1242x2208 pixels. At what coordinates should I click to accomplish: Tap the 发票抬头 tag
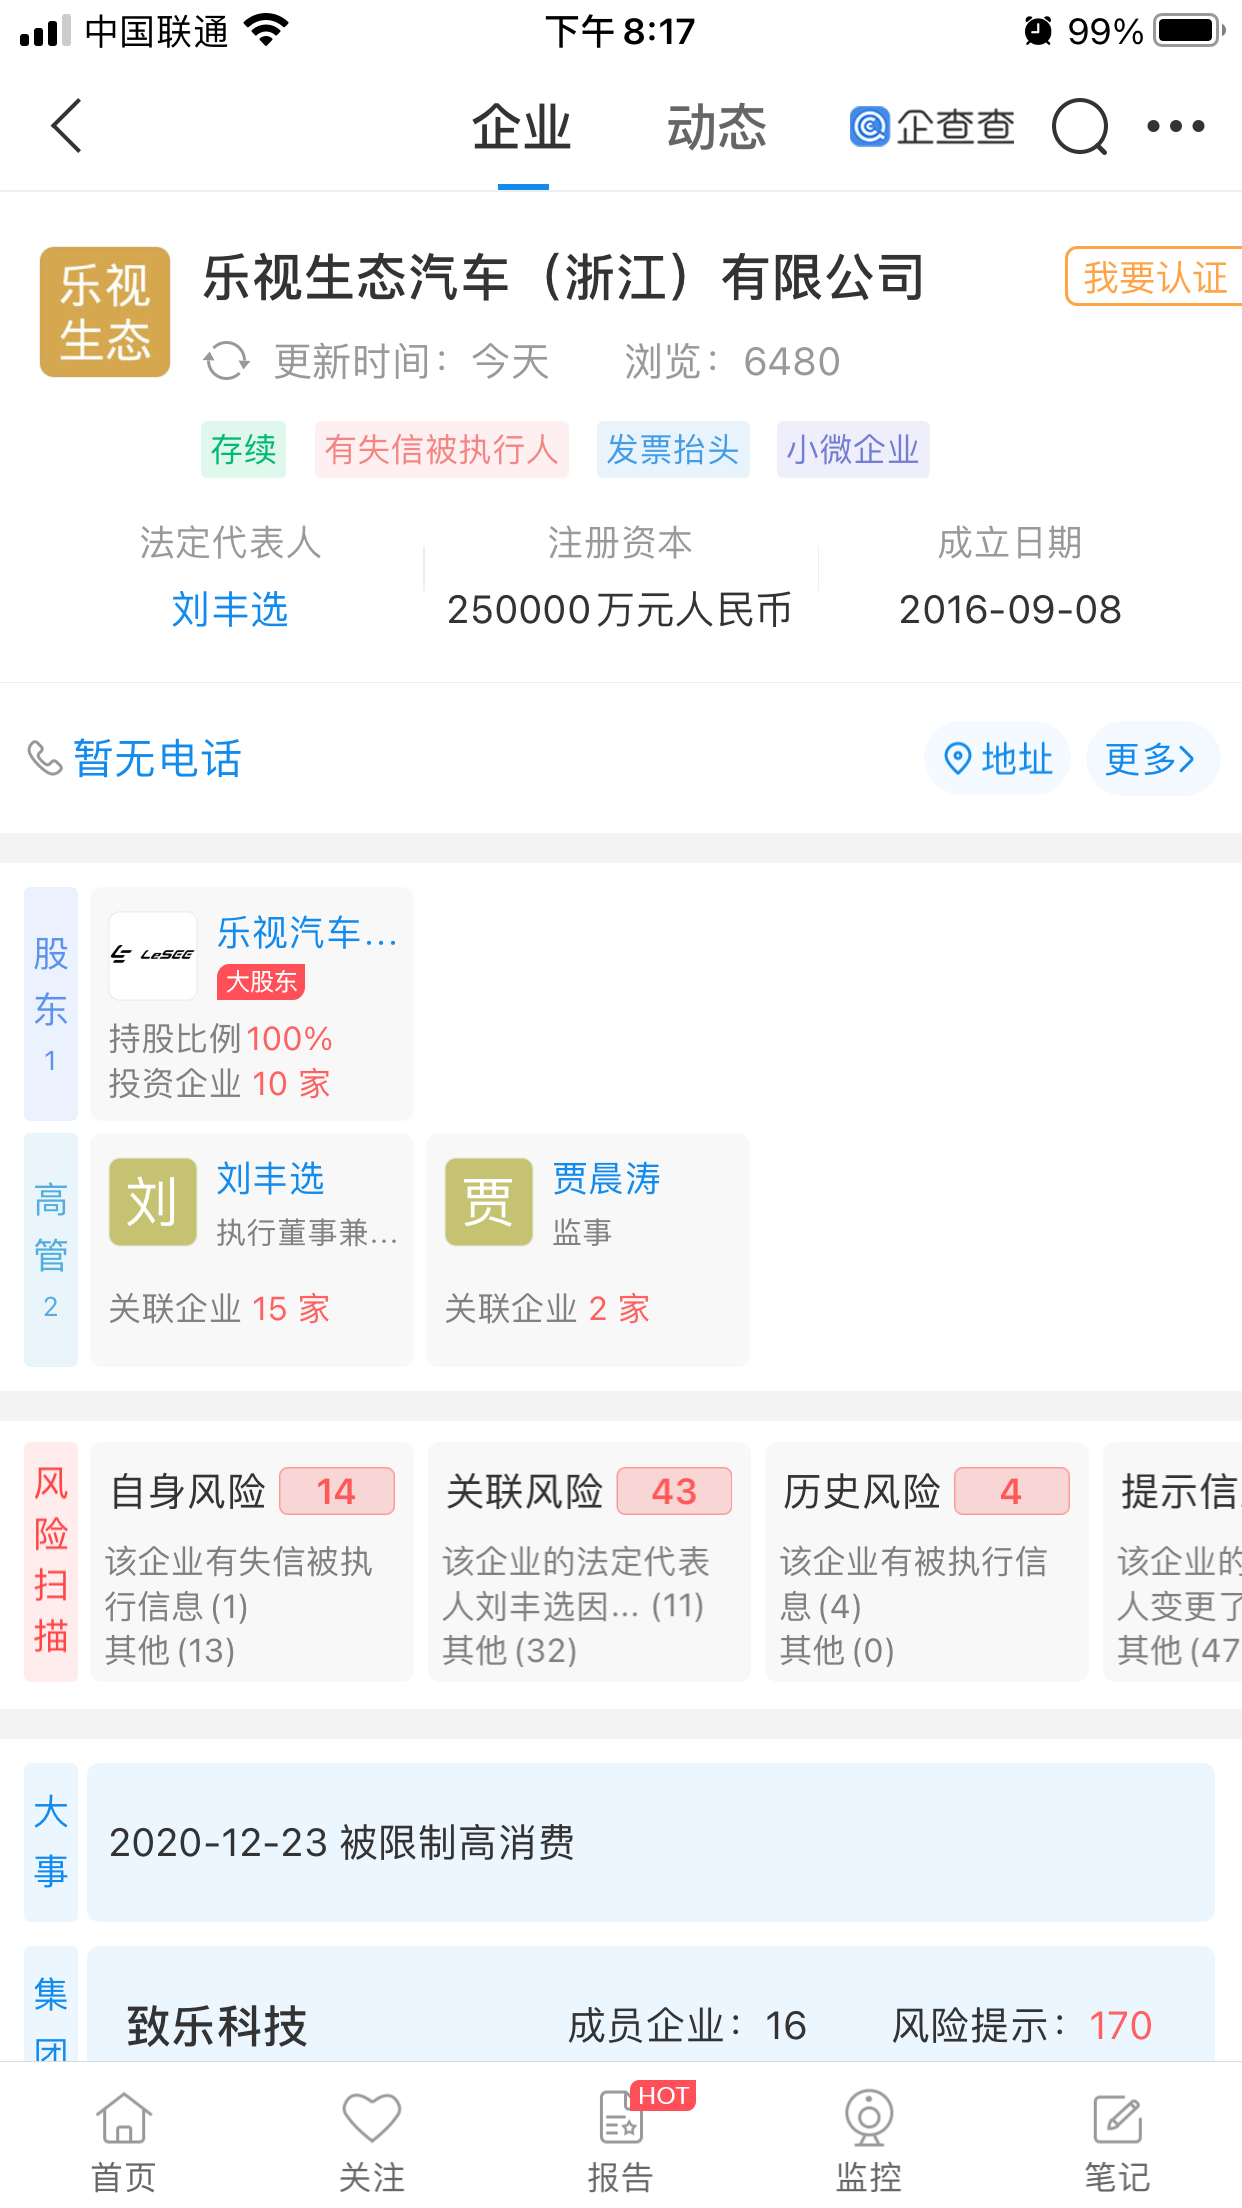point(673,449)
